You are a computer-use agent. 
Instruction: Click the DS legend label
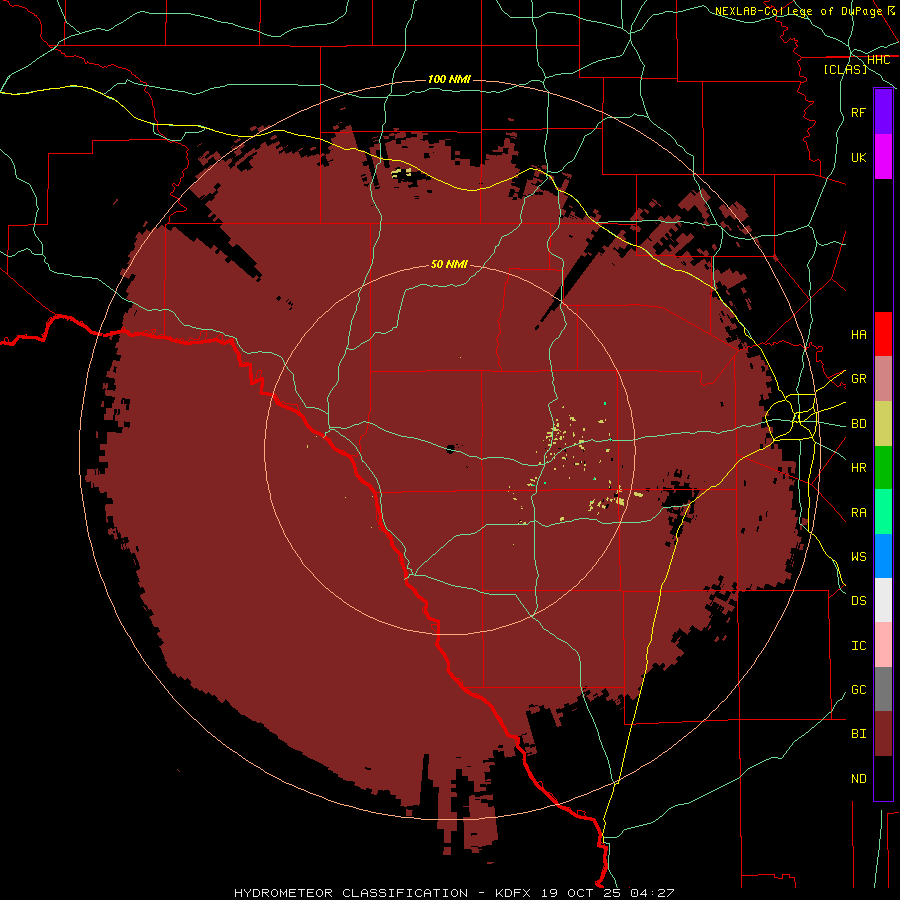click(x=858, y=601)
